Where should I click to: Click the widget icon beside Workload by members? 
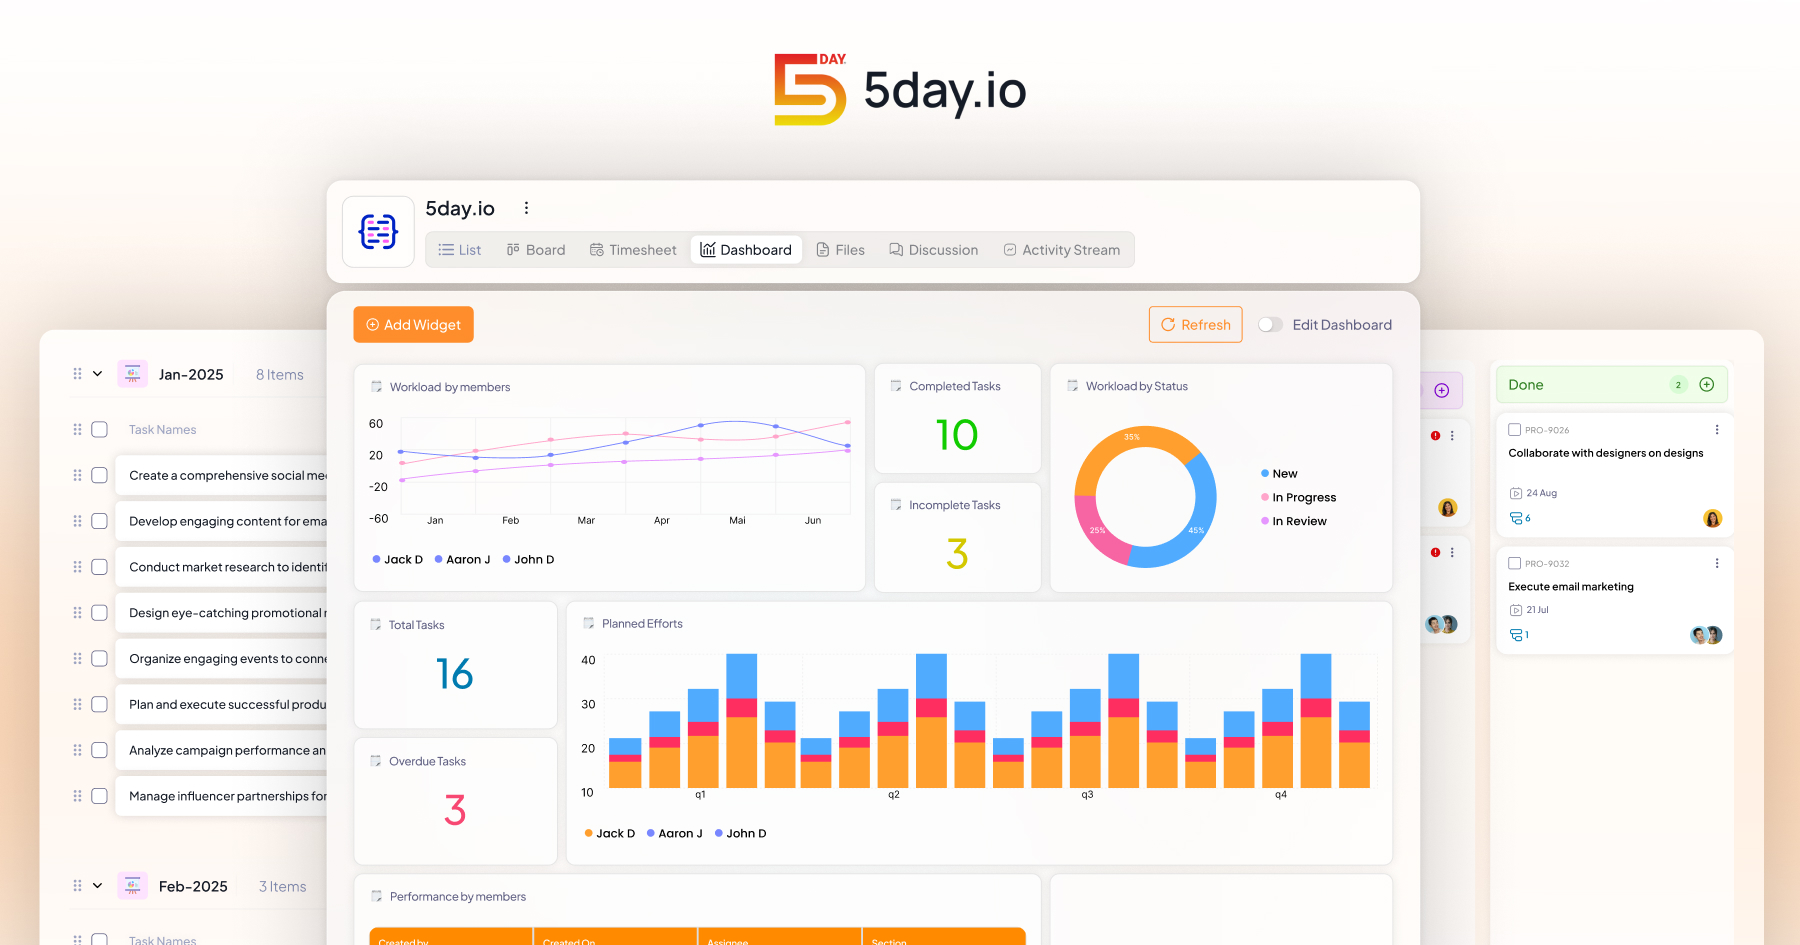pyautogui.click(x=378, y=386)
